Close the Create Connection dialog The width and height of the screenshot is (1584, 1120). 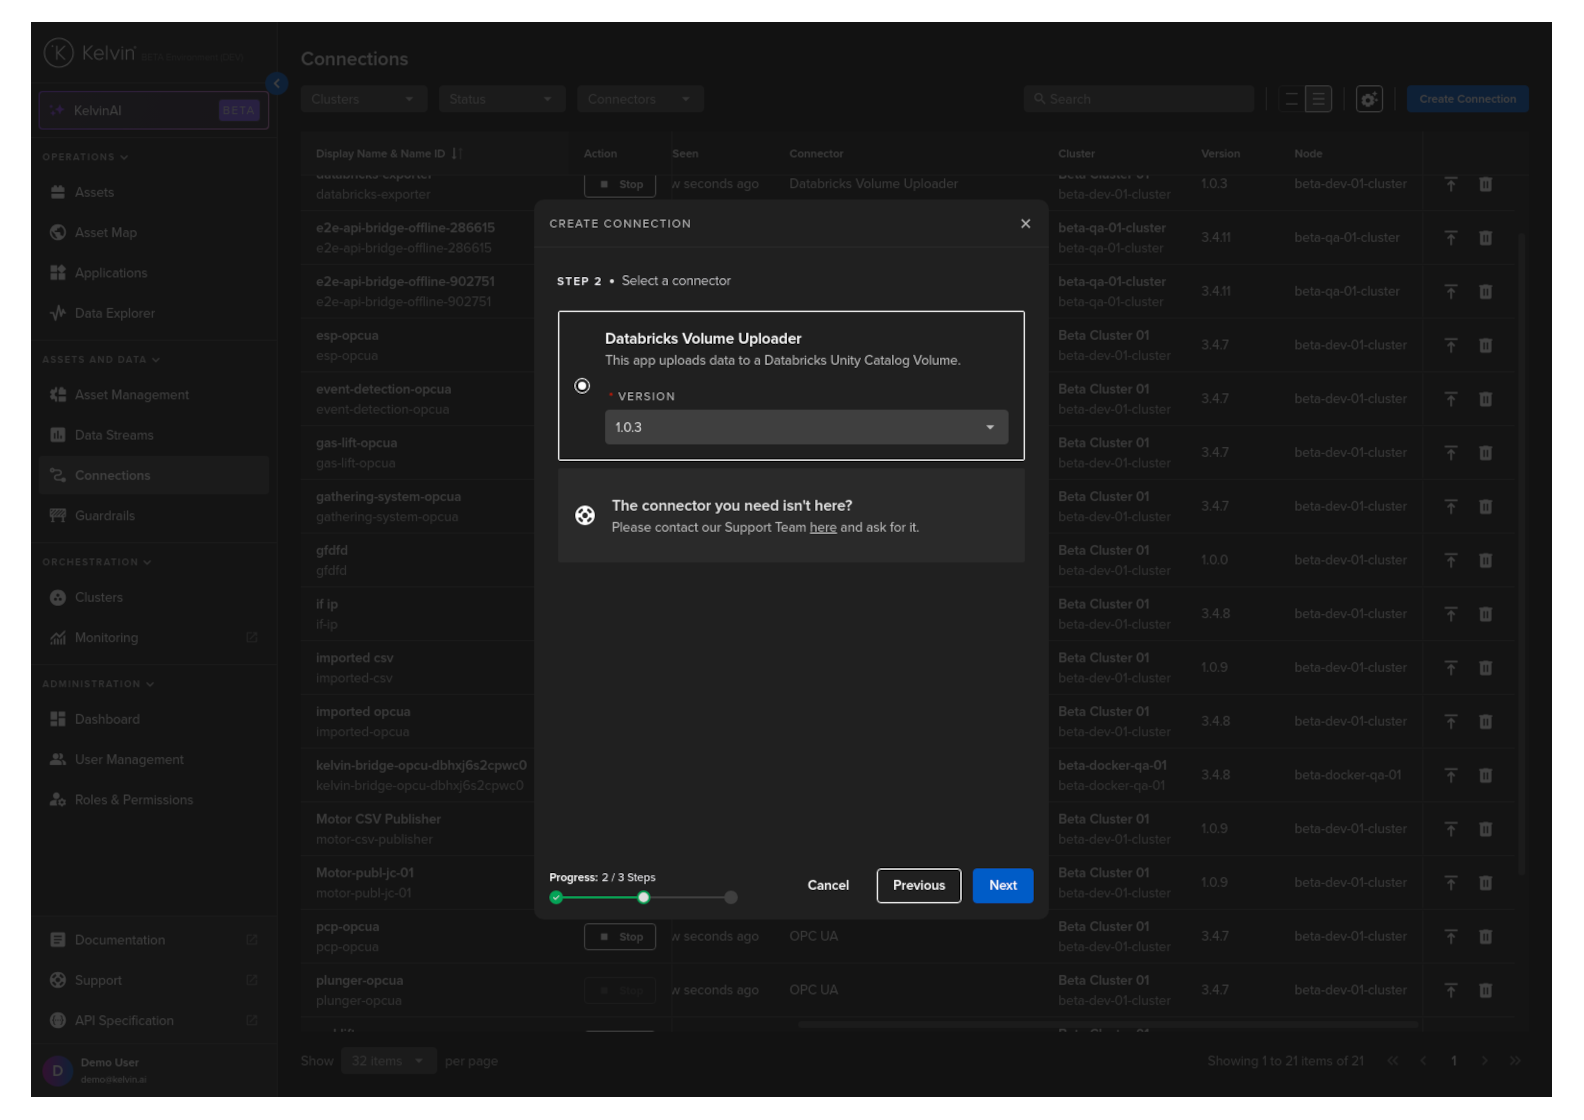(1025, 224)
